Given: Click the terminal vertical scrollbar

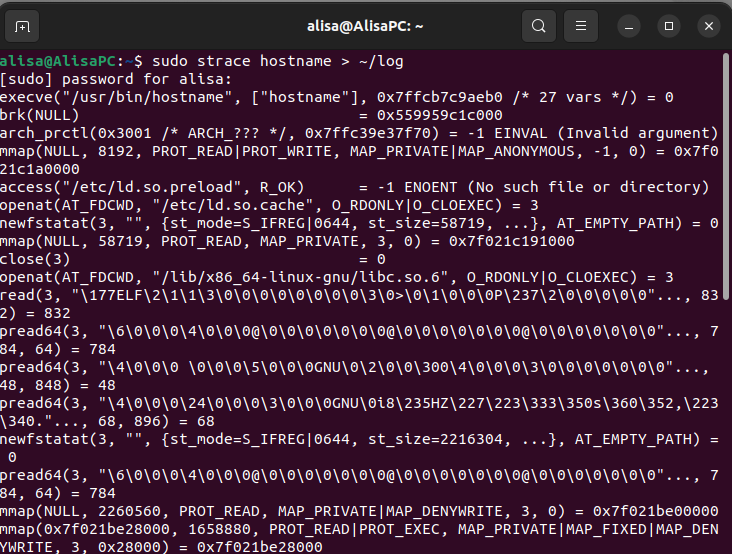Looking at the screenshot, I should point(725,177).
